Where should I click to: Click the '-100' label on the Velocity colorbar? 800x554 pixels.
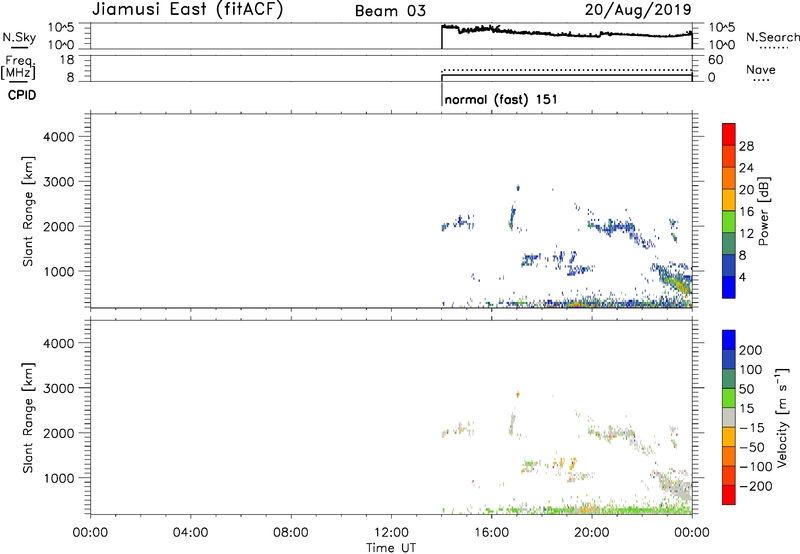tap(756, 467)
